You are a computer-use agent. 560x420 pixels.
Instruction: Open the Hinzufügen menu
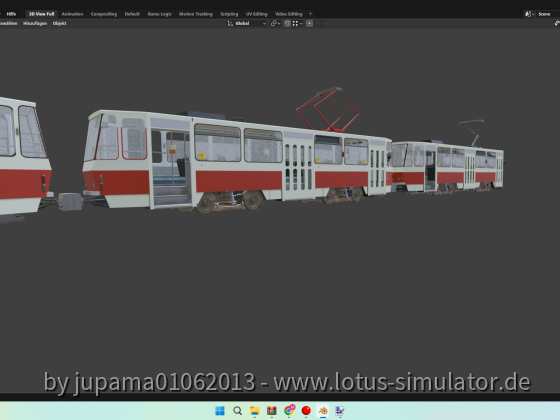click(35, 23)
